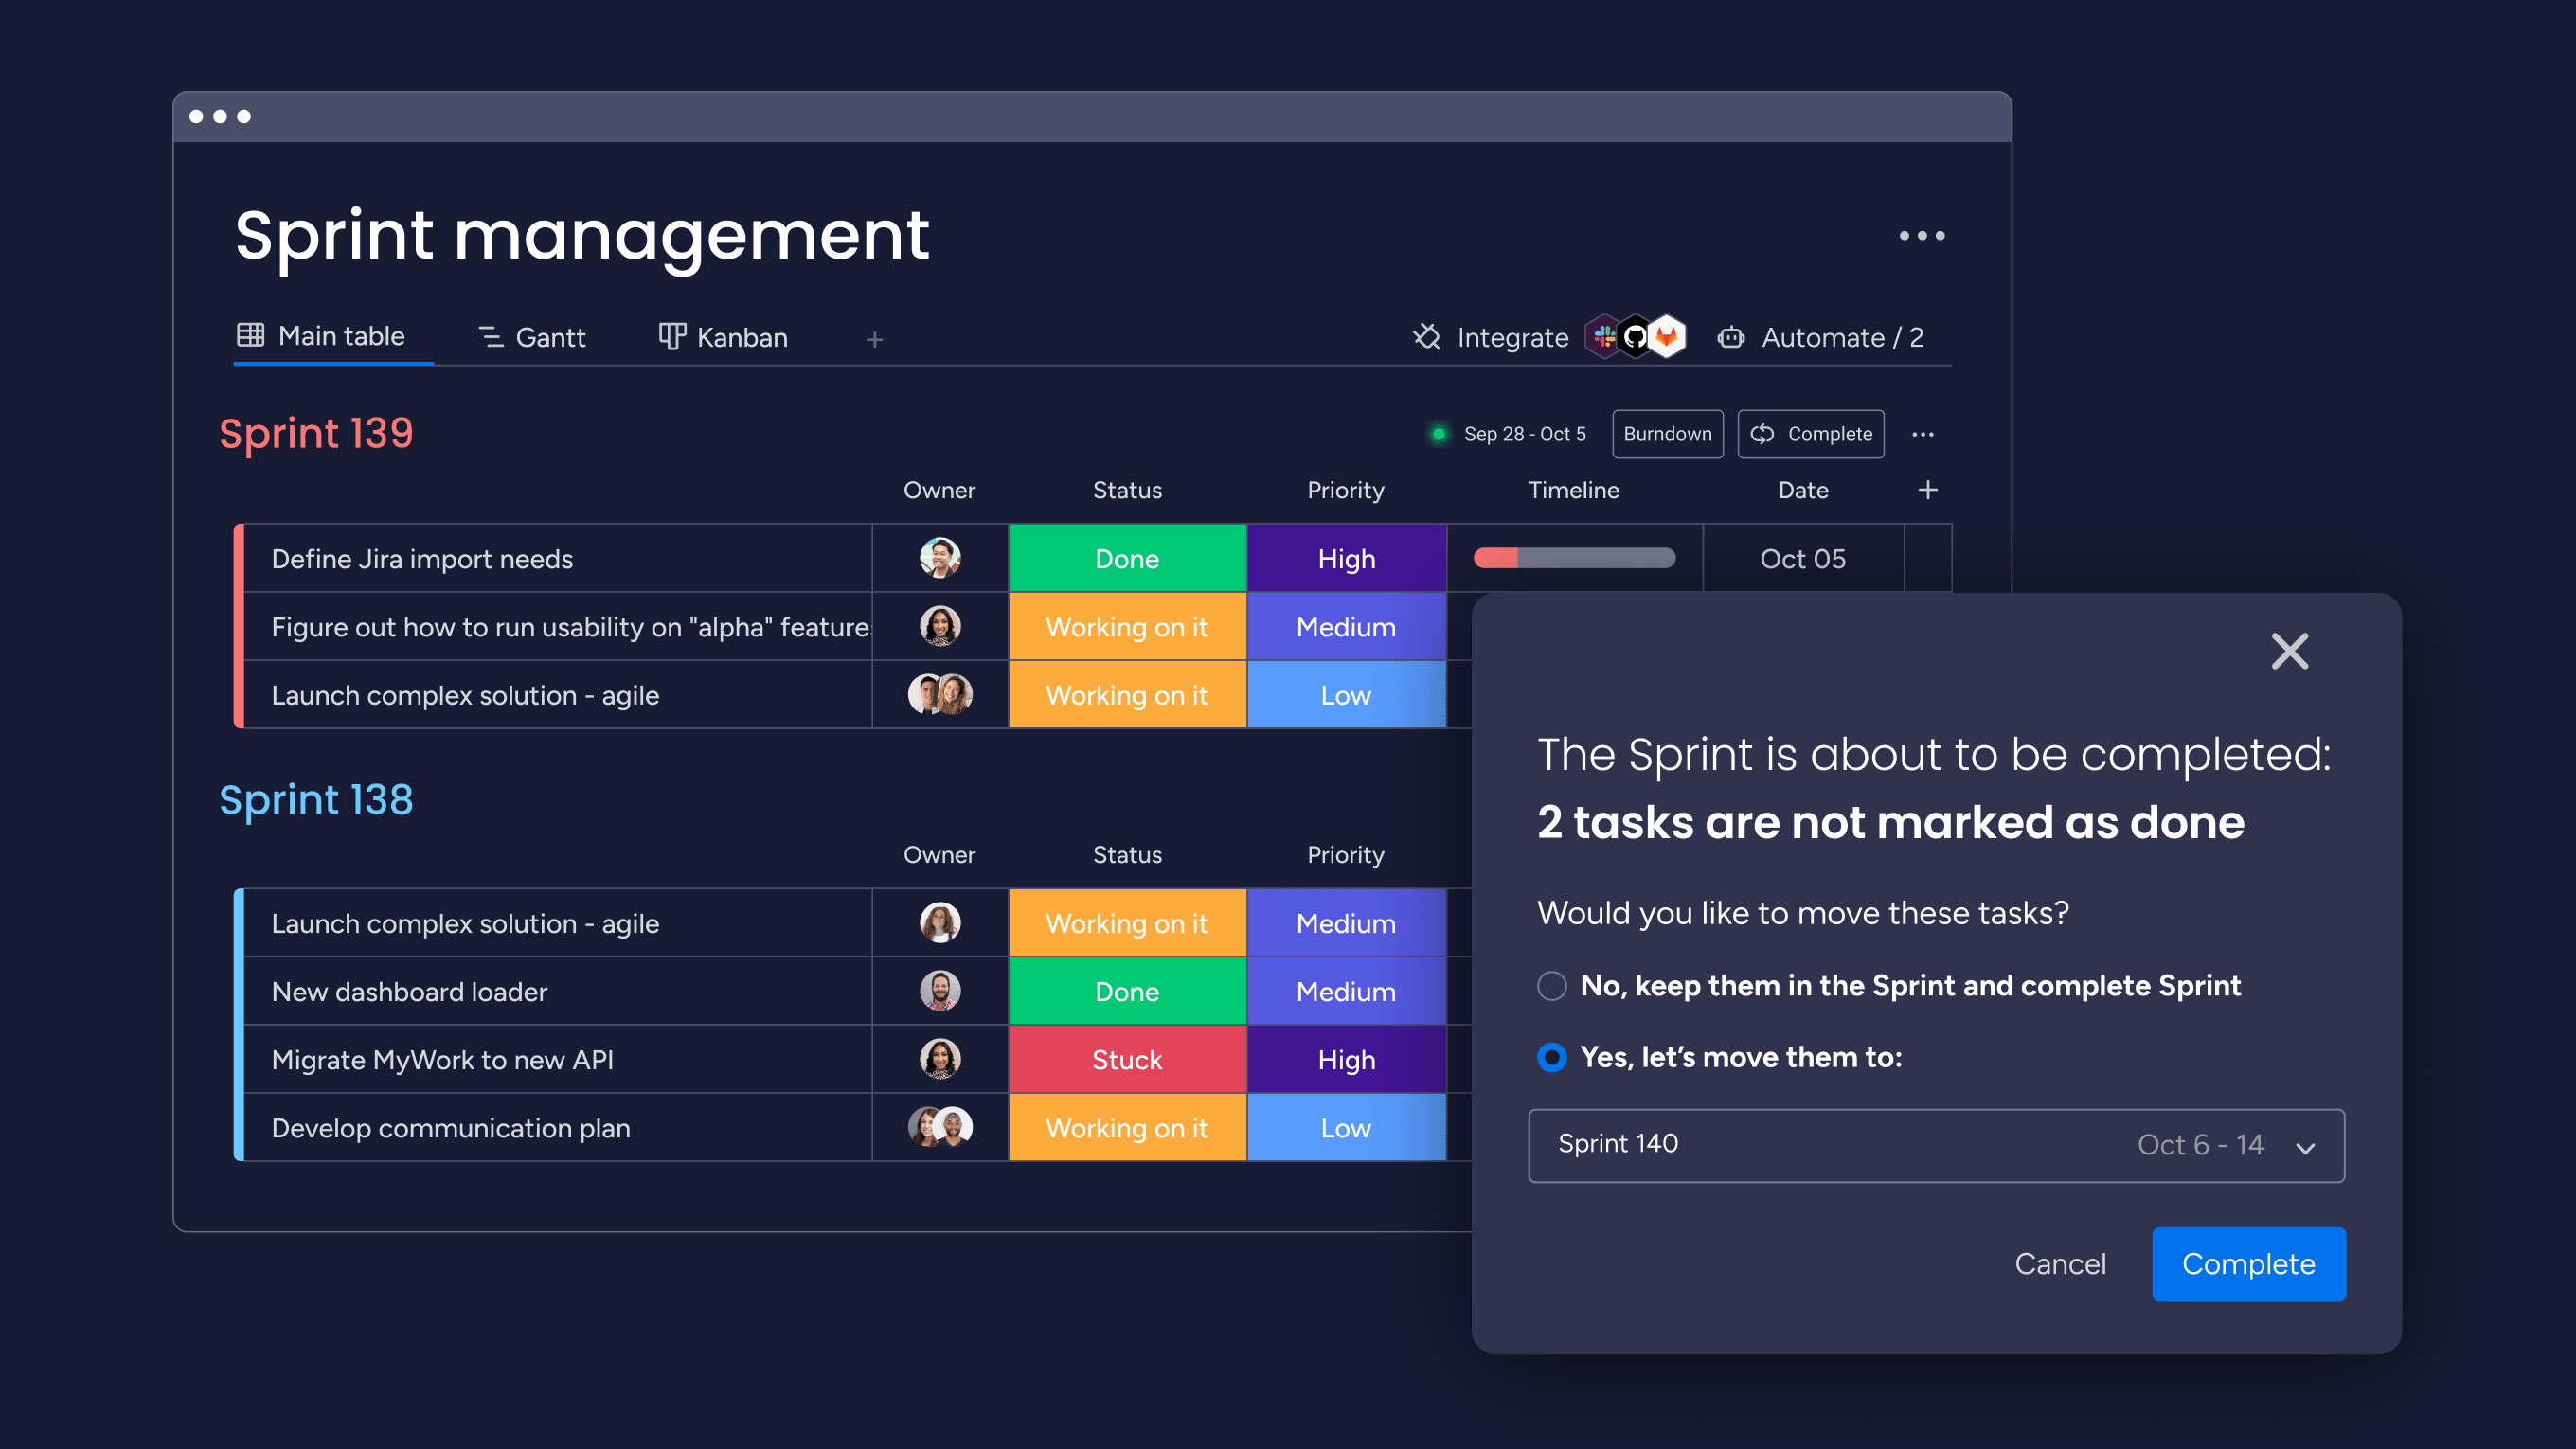Select 'No, keep them in the Sprint' radio button
This screenshot has width=2576, height=1449.
click(x=1549, y=987)
